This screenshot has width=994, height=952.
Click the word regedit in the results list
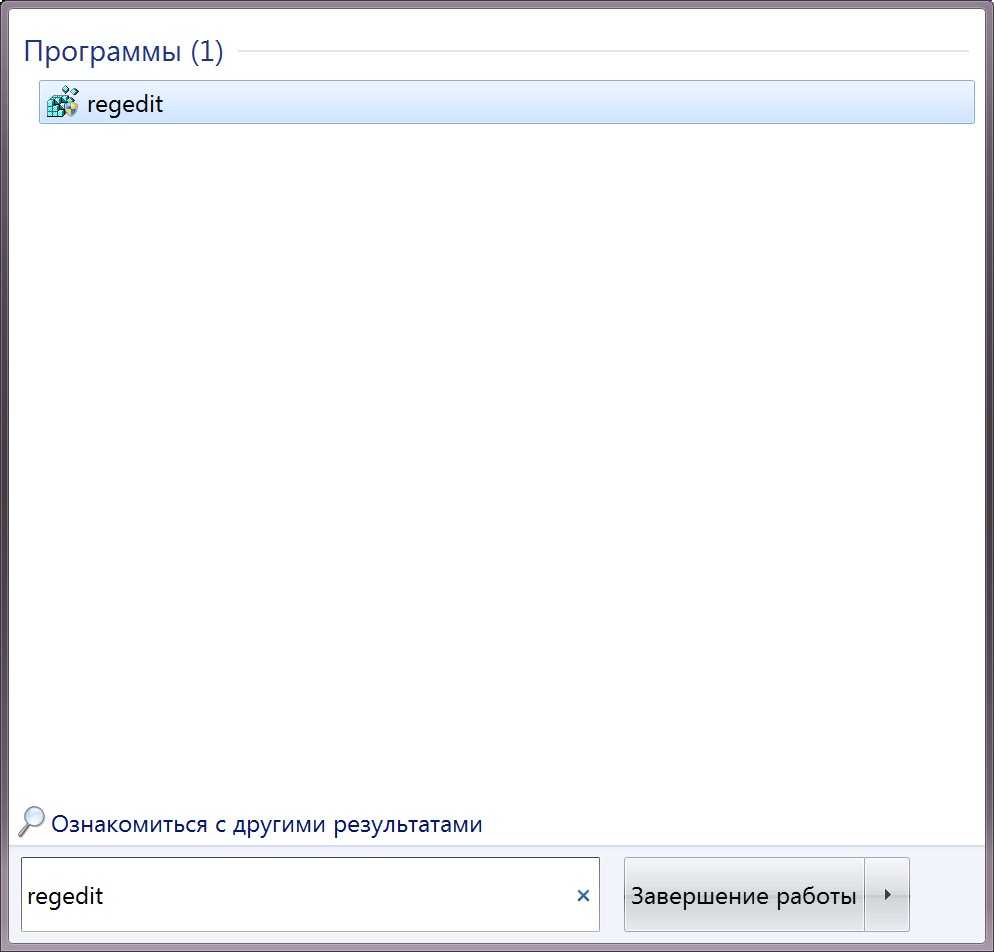(125, 104)
